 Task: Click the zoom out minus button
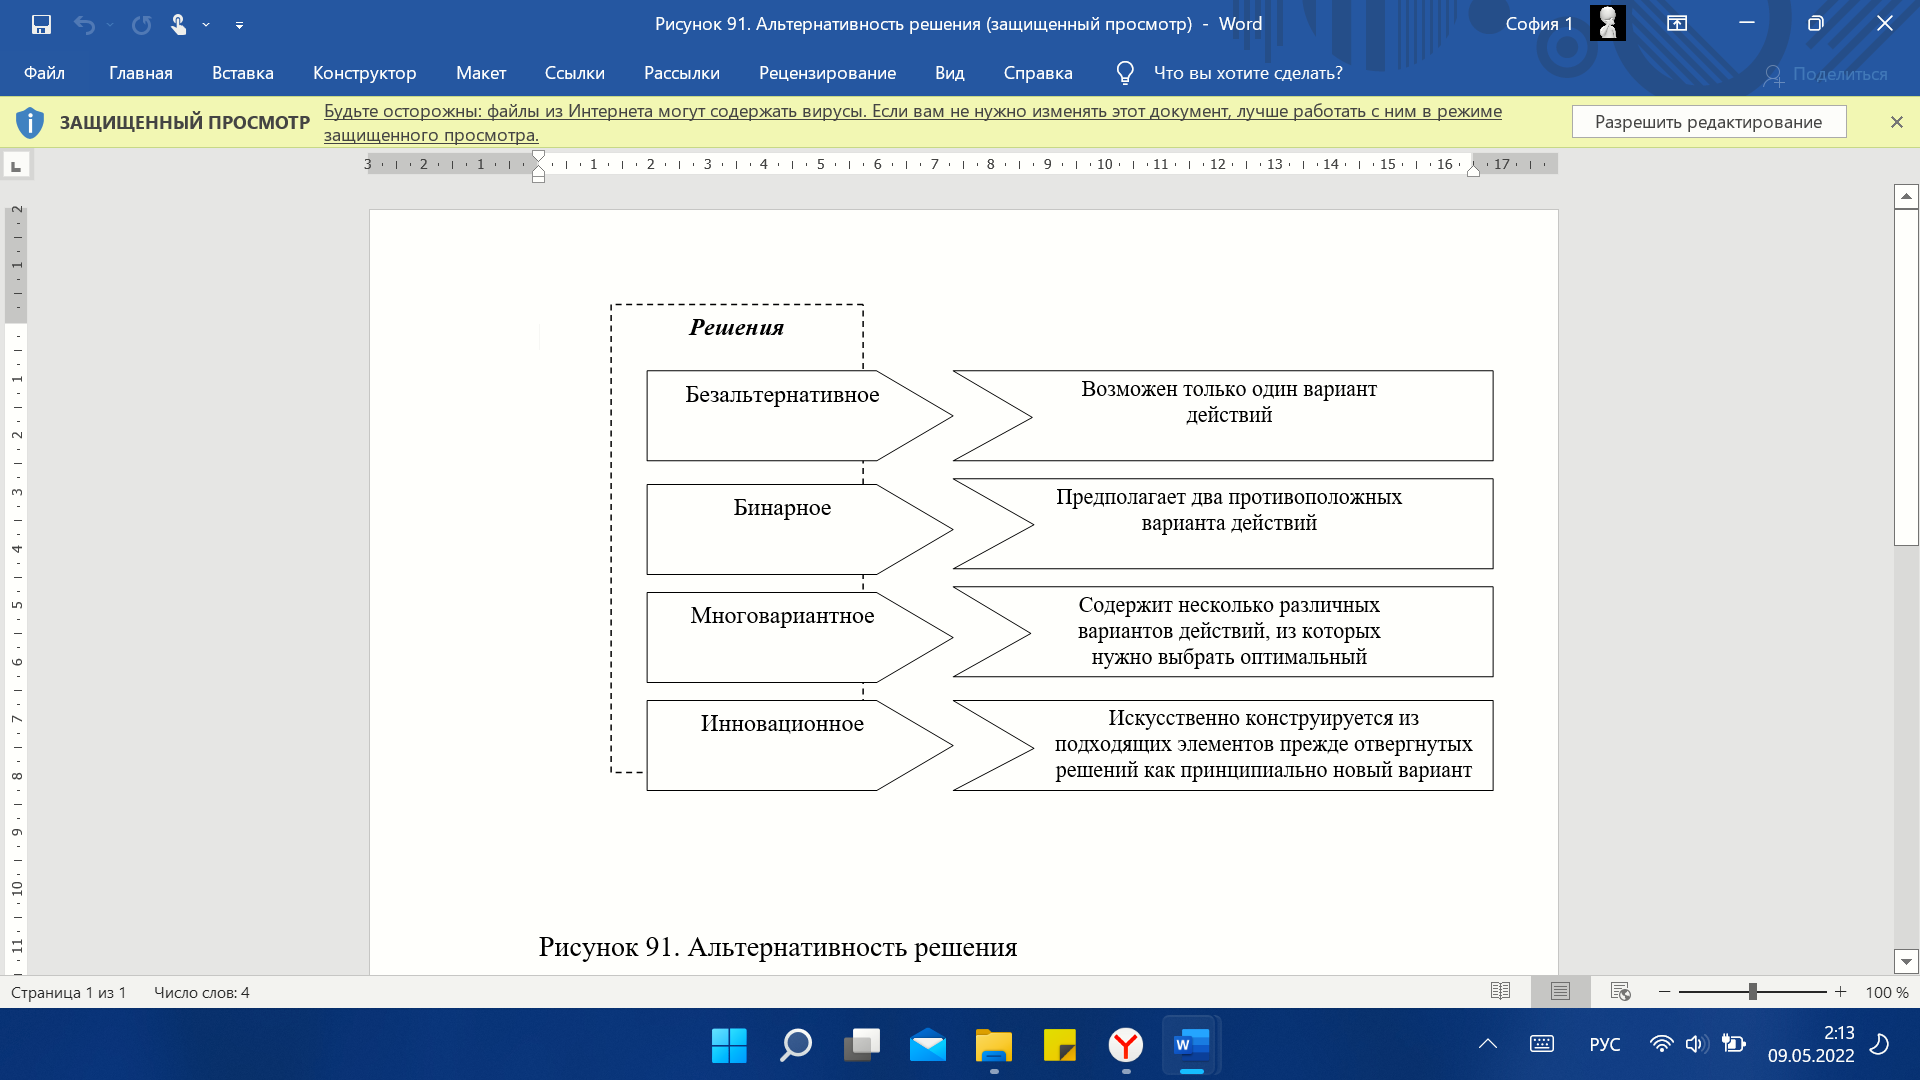click(1664, 992)
